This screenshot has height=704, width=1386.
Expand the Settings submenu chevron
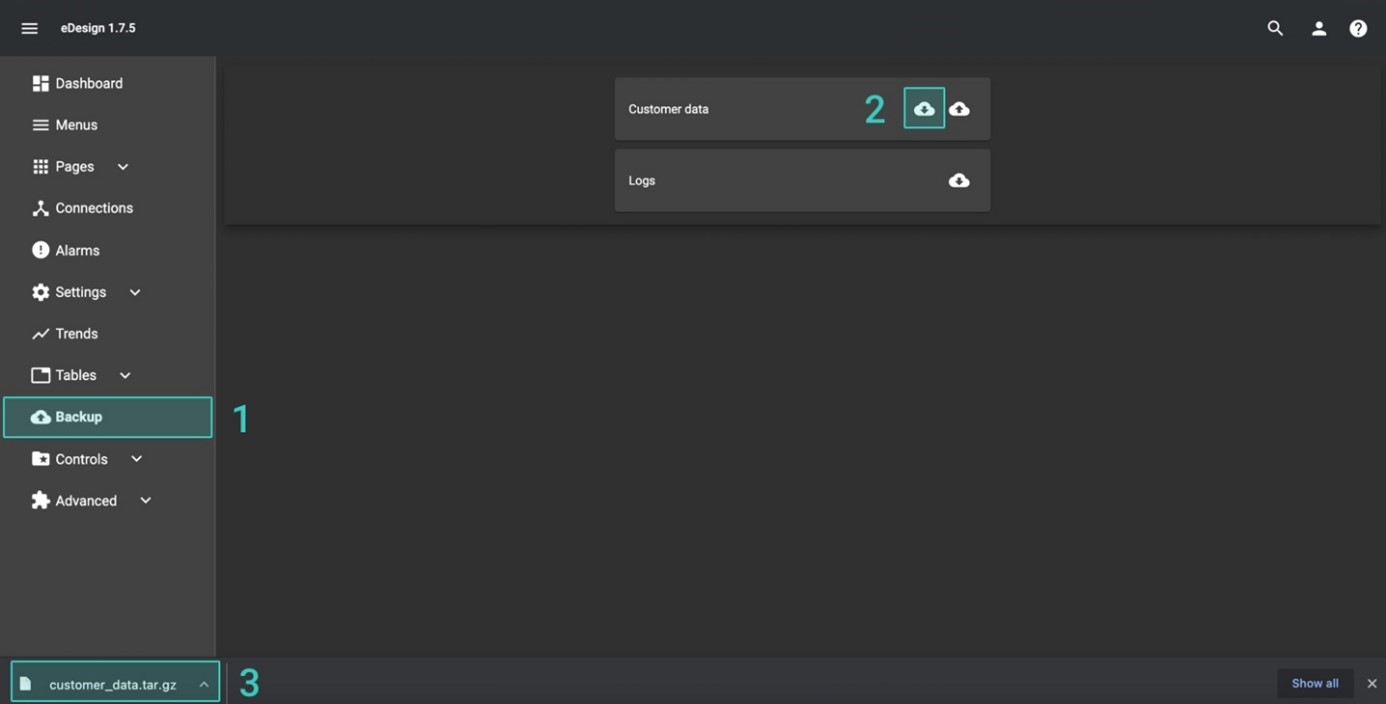point(135,292)
